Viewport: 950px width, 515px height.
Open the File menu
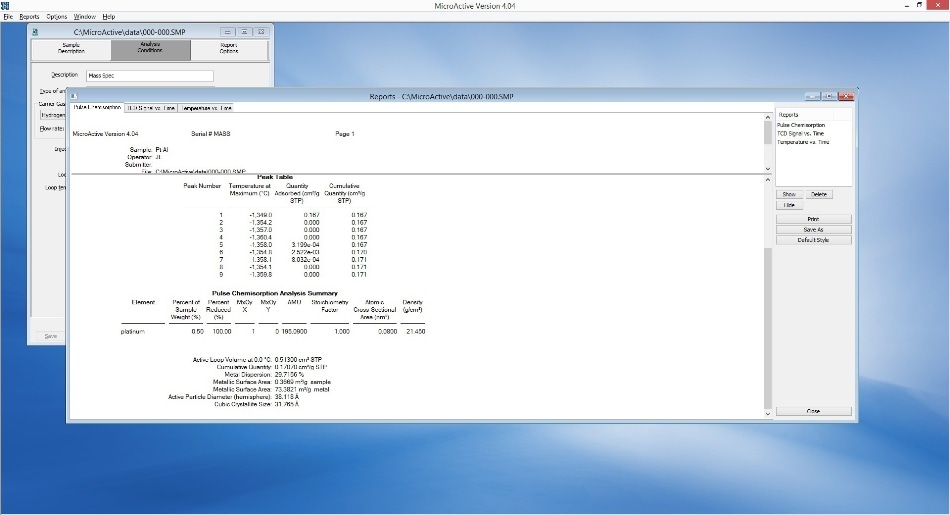[x=8, y=17]
